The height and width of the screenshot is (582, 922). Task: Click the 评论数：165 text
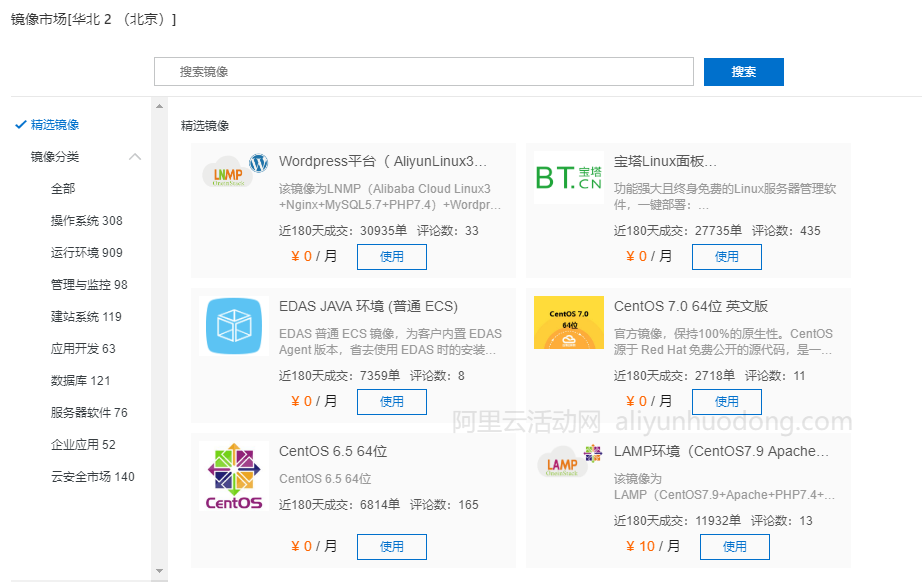444,504
